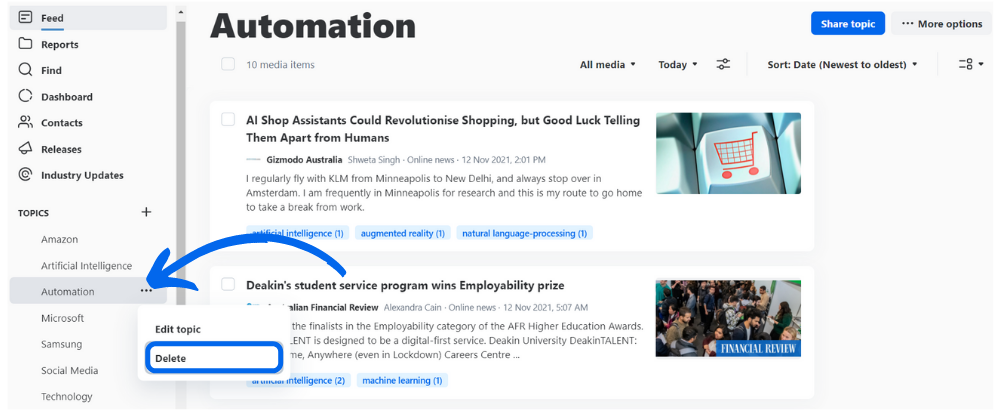Add a new topic with plus icon

coord(146,212)
